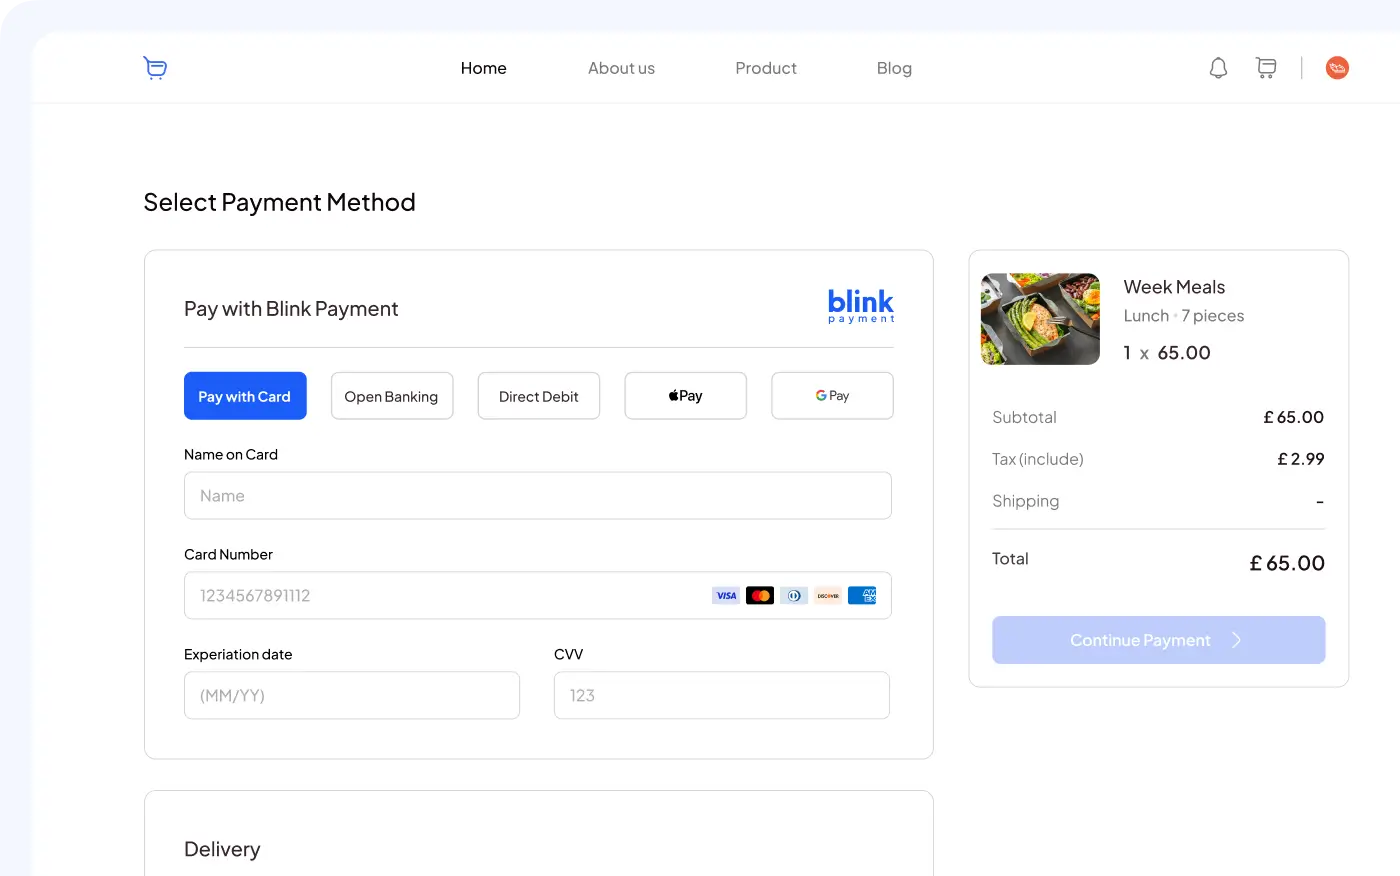Click the Total £ 65.00 amount
The height and width of the screenshot is (876, 1400).
click(x=1287, y=563)
